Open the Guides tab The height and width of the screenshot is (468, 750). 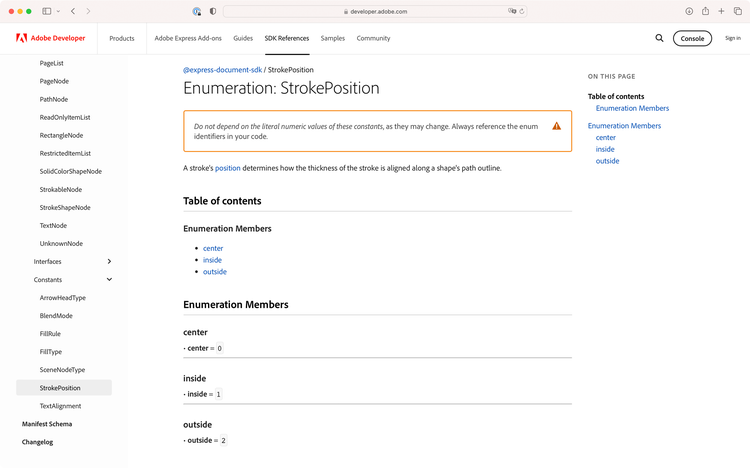tap(243, 38)
